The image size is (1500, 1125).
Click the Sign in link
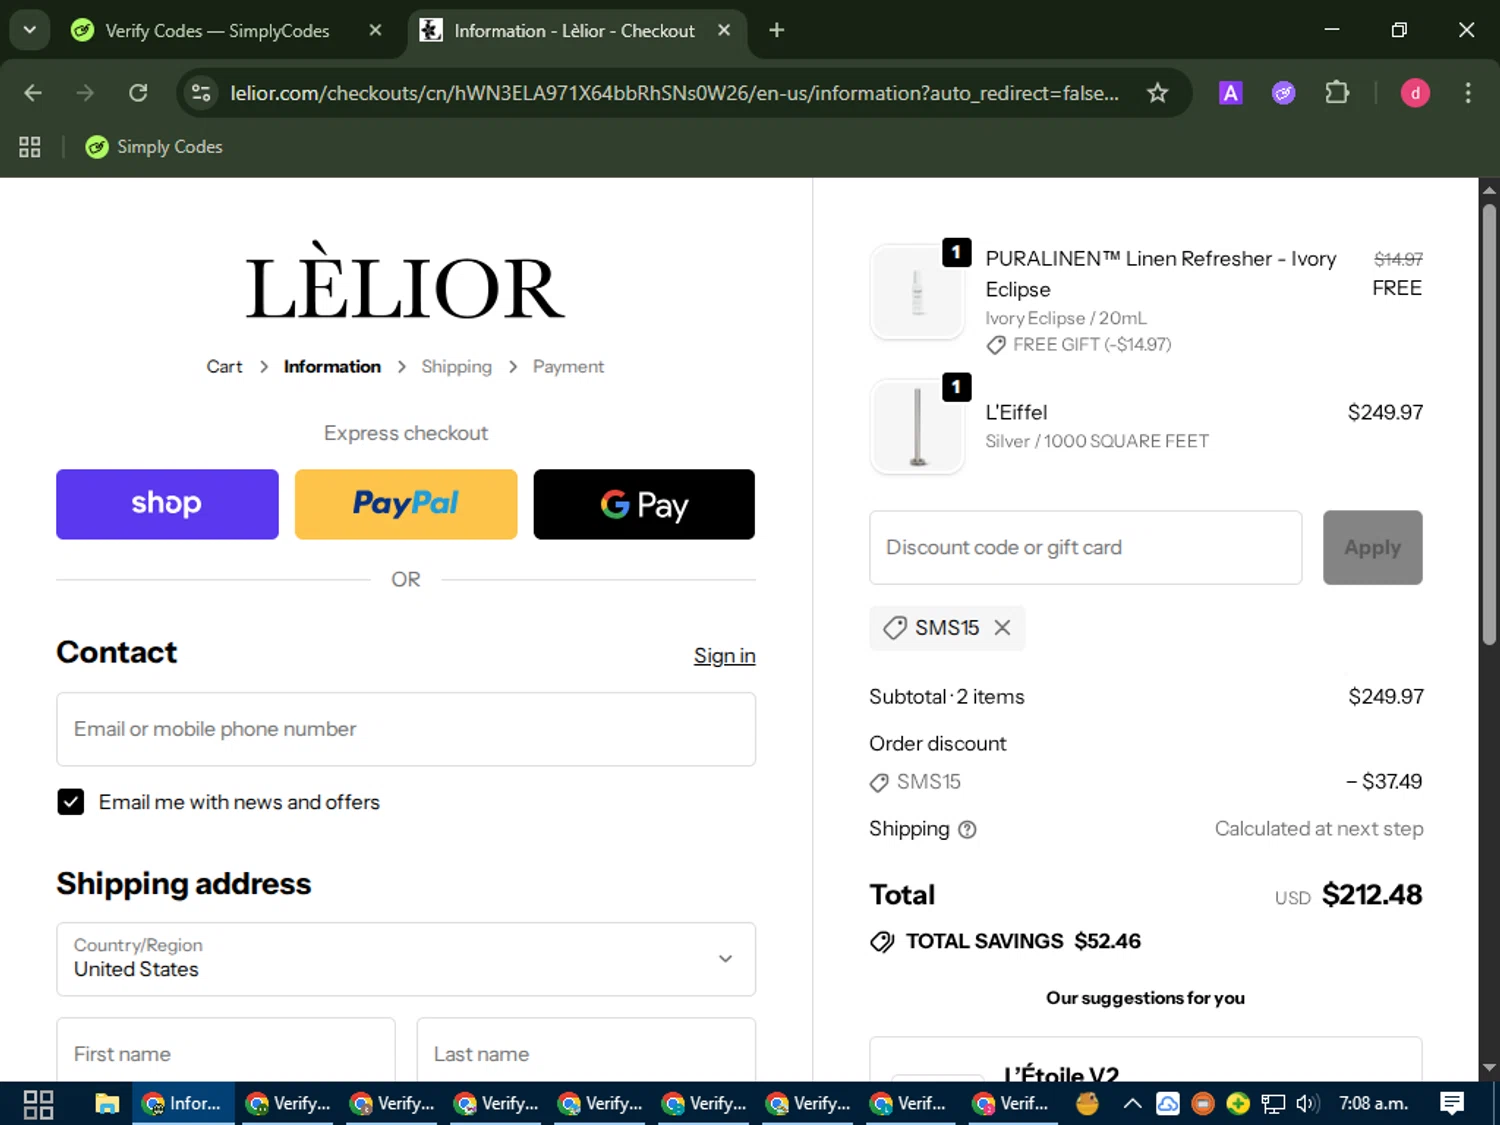[724, 656]
